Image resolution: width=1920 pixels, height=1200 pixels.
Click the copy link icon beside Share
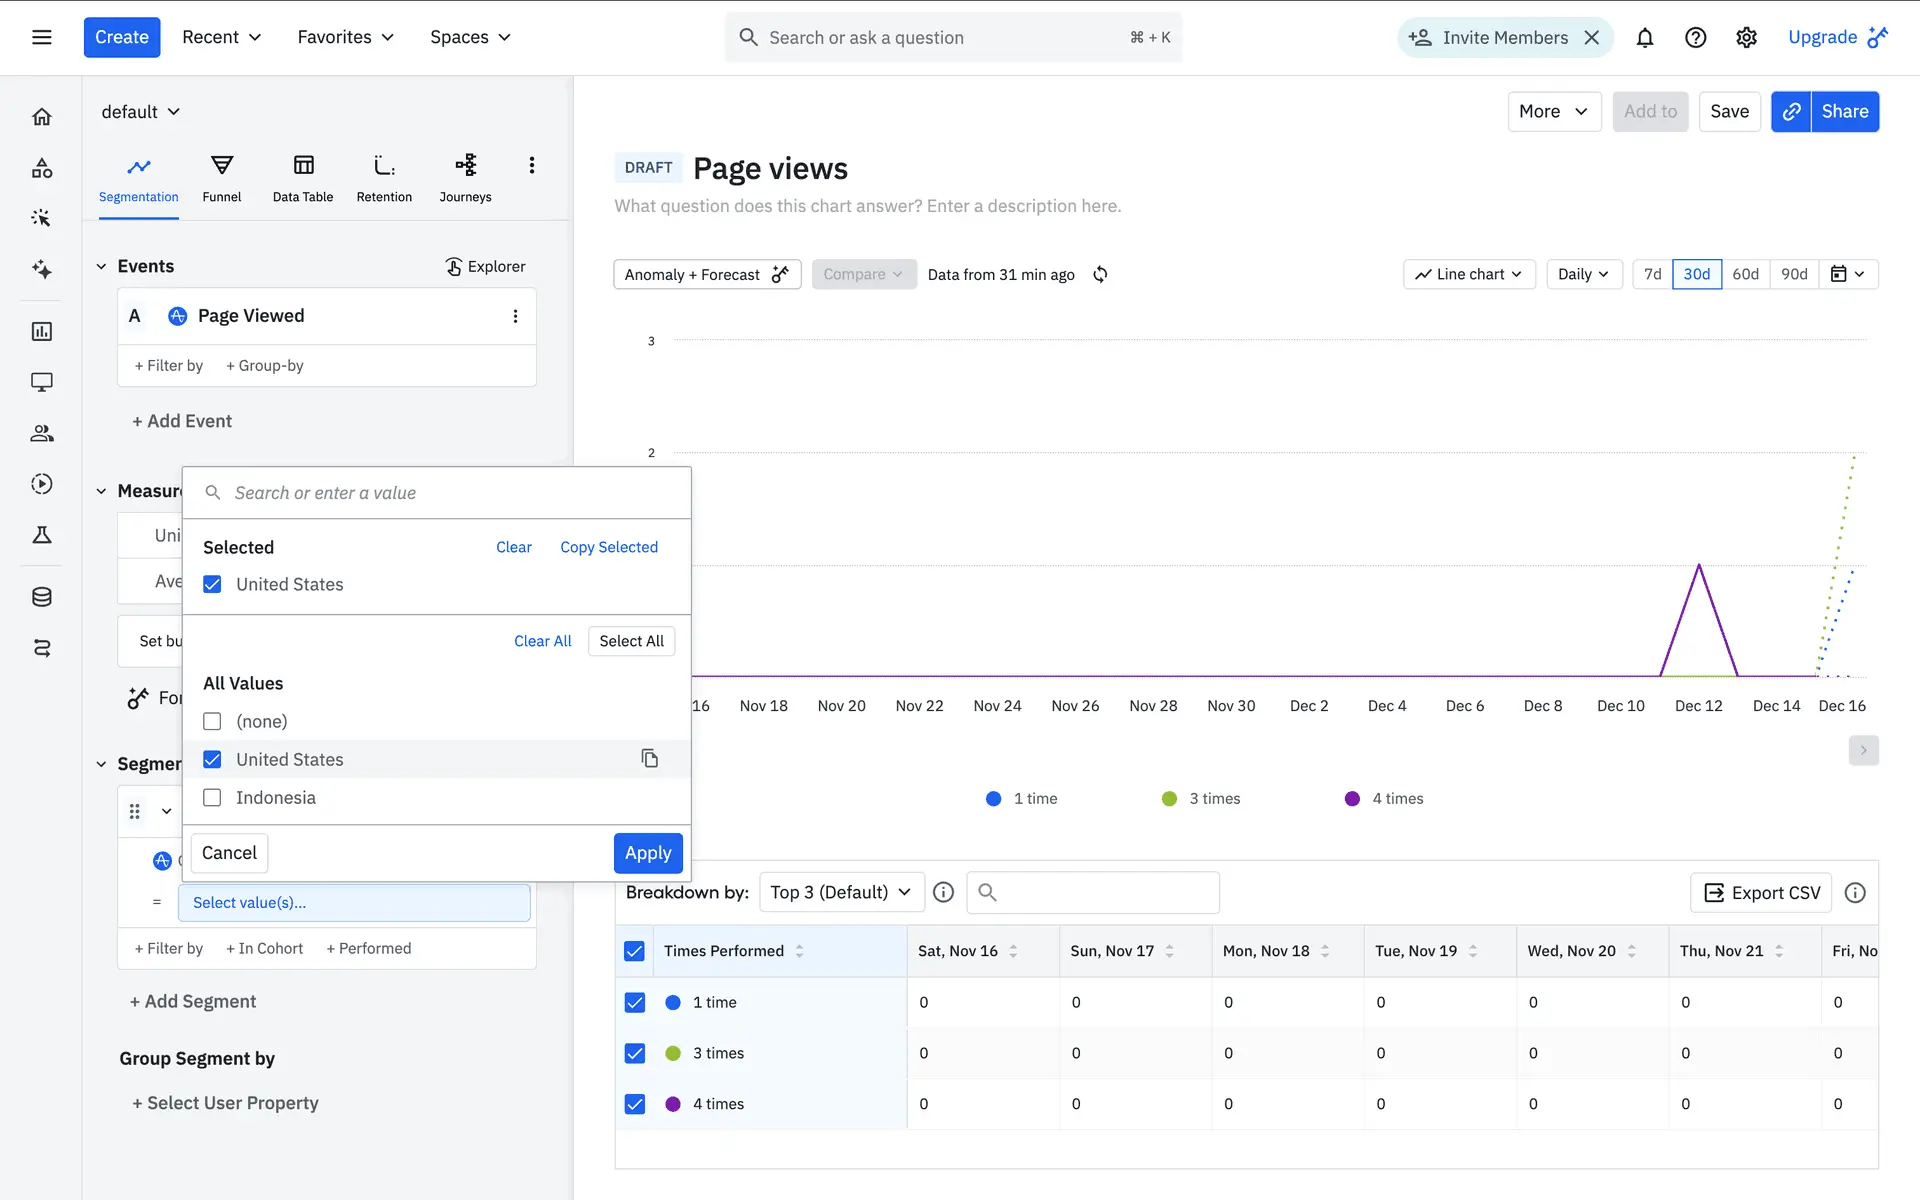pos(1791,111)
